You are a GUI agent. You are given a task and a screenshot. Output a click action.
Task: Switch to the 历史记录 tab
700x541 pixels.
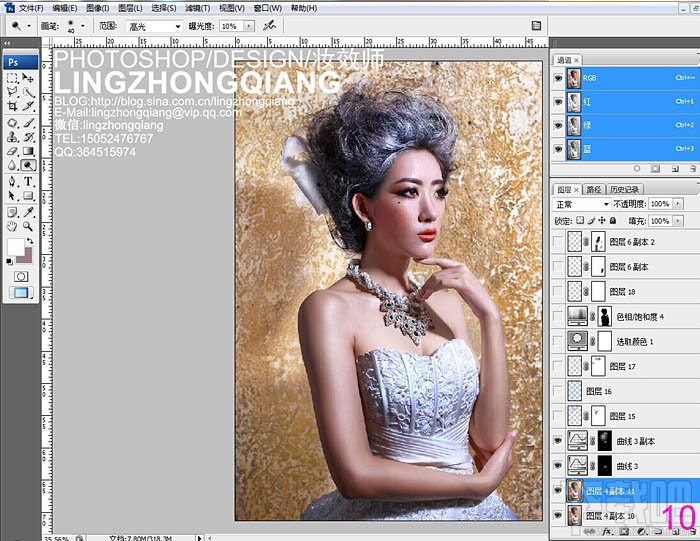click(x=624, y=189)
